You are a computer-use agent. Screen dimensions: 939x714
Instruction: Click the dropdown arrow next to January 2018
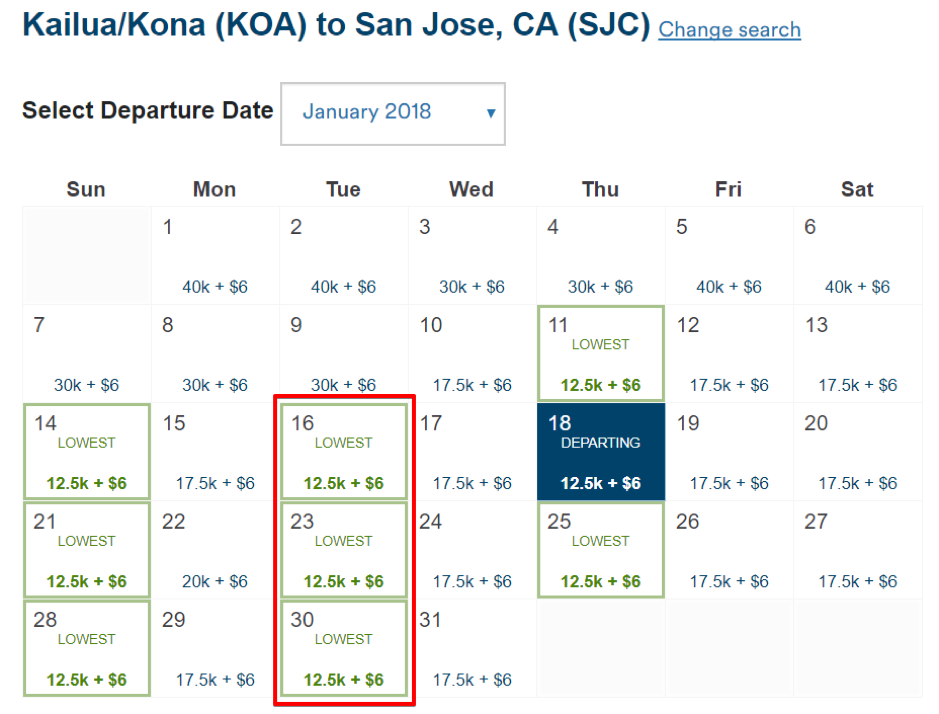491,113
